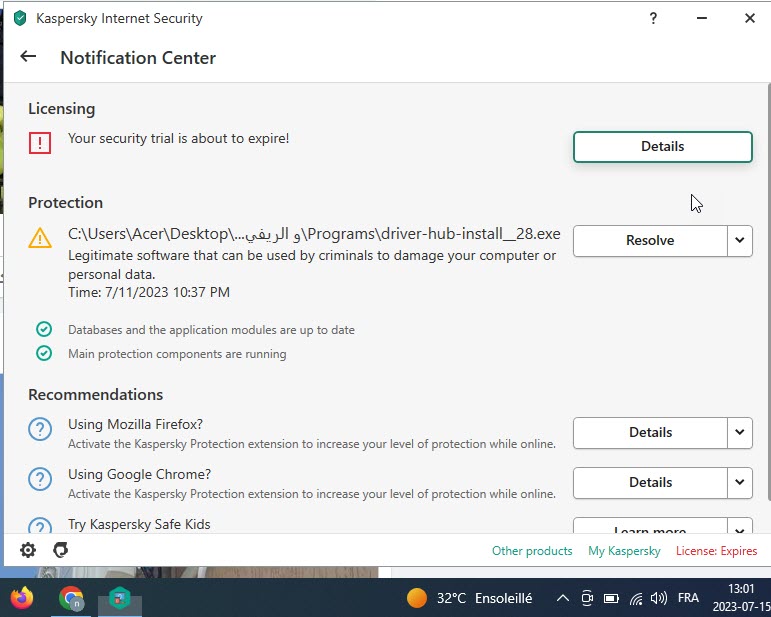The image size is (771, 617).
Task: Click the Google Chrome recommendation question icon
Action: pyautogui.click(x=40, y=479)
